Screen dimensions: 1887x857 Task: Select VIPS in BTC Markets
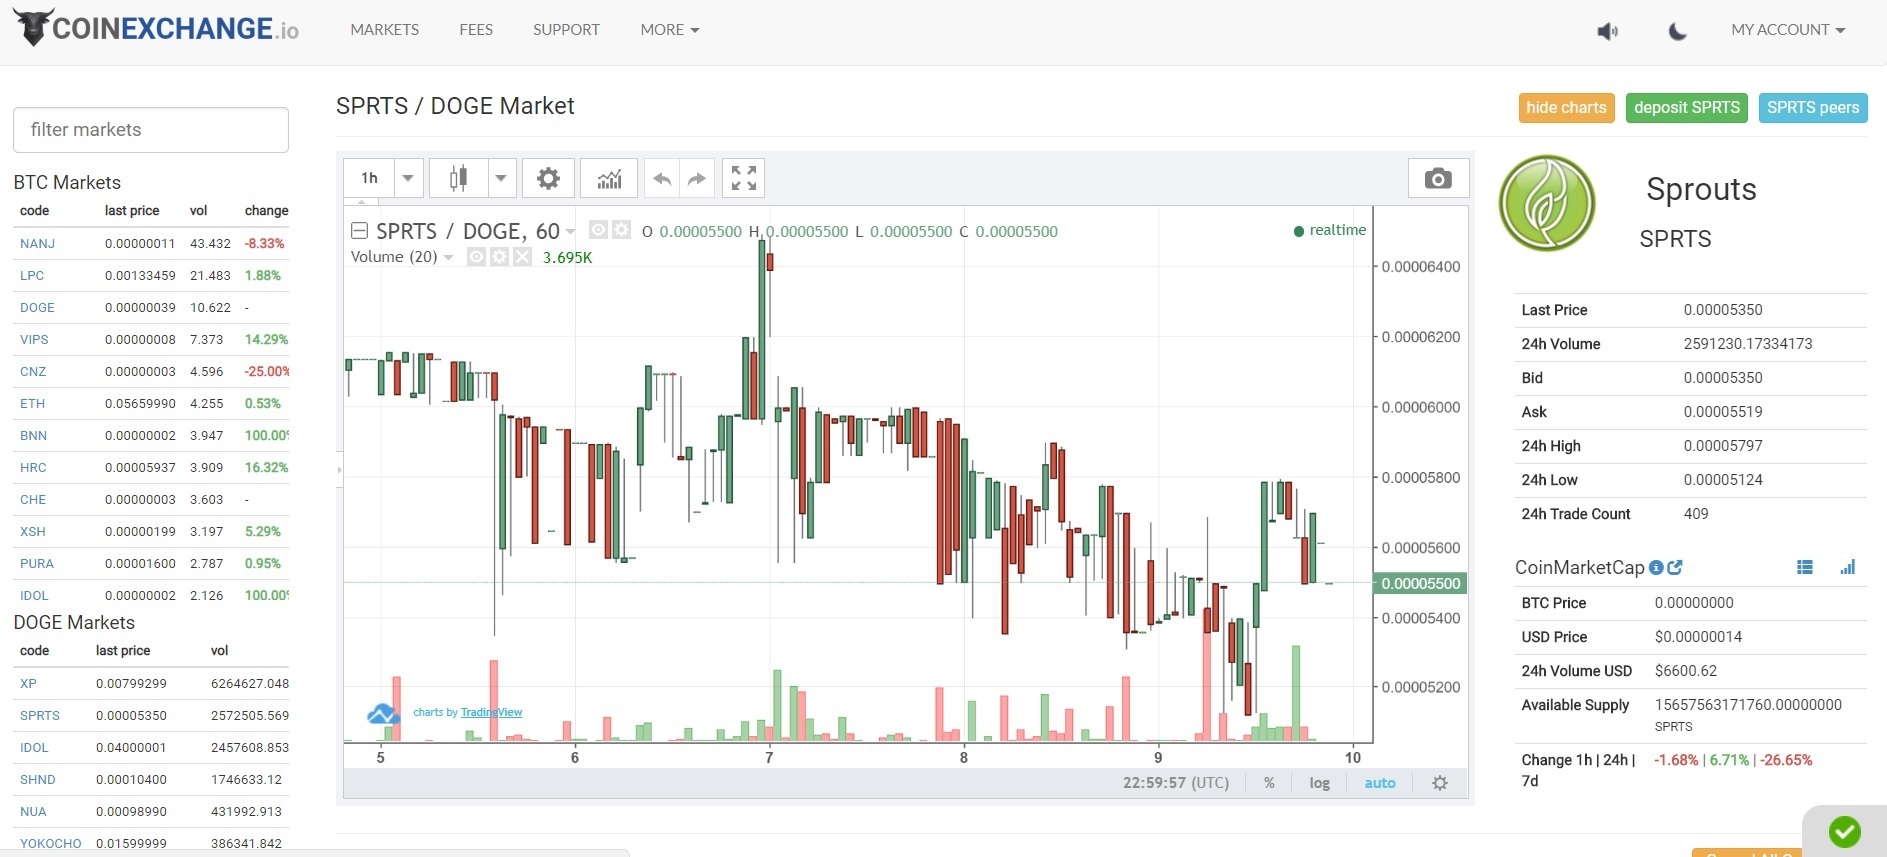34,339
